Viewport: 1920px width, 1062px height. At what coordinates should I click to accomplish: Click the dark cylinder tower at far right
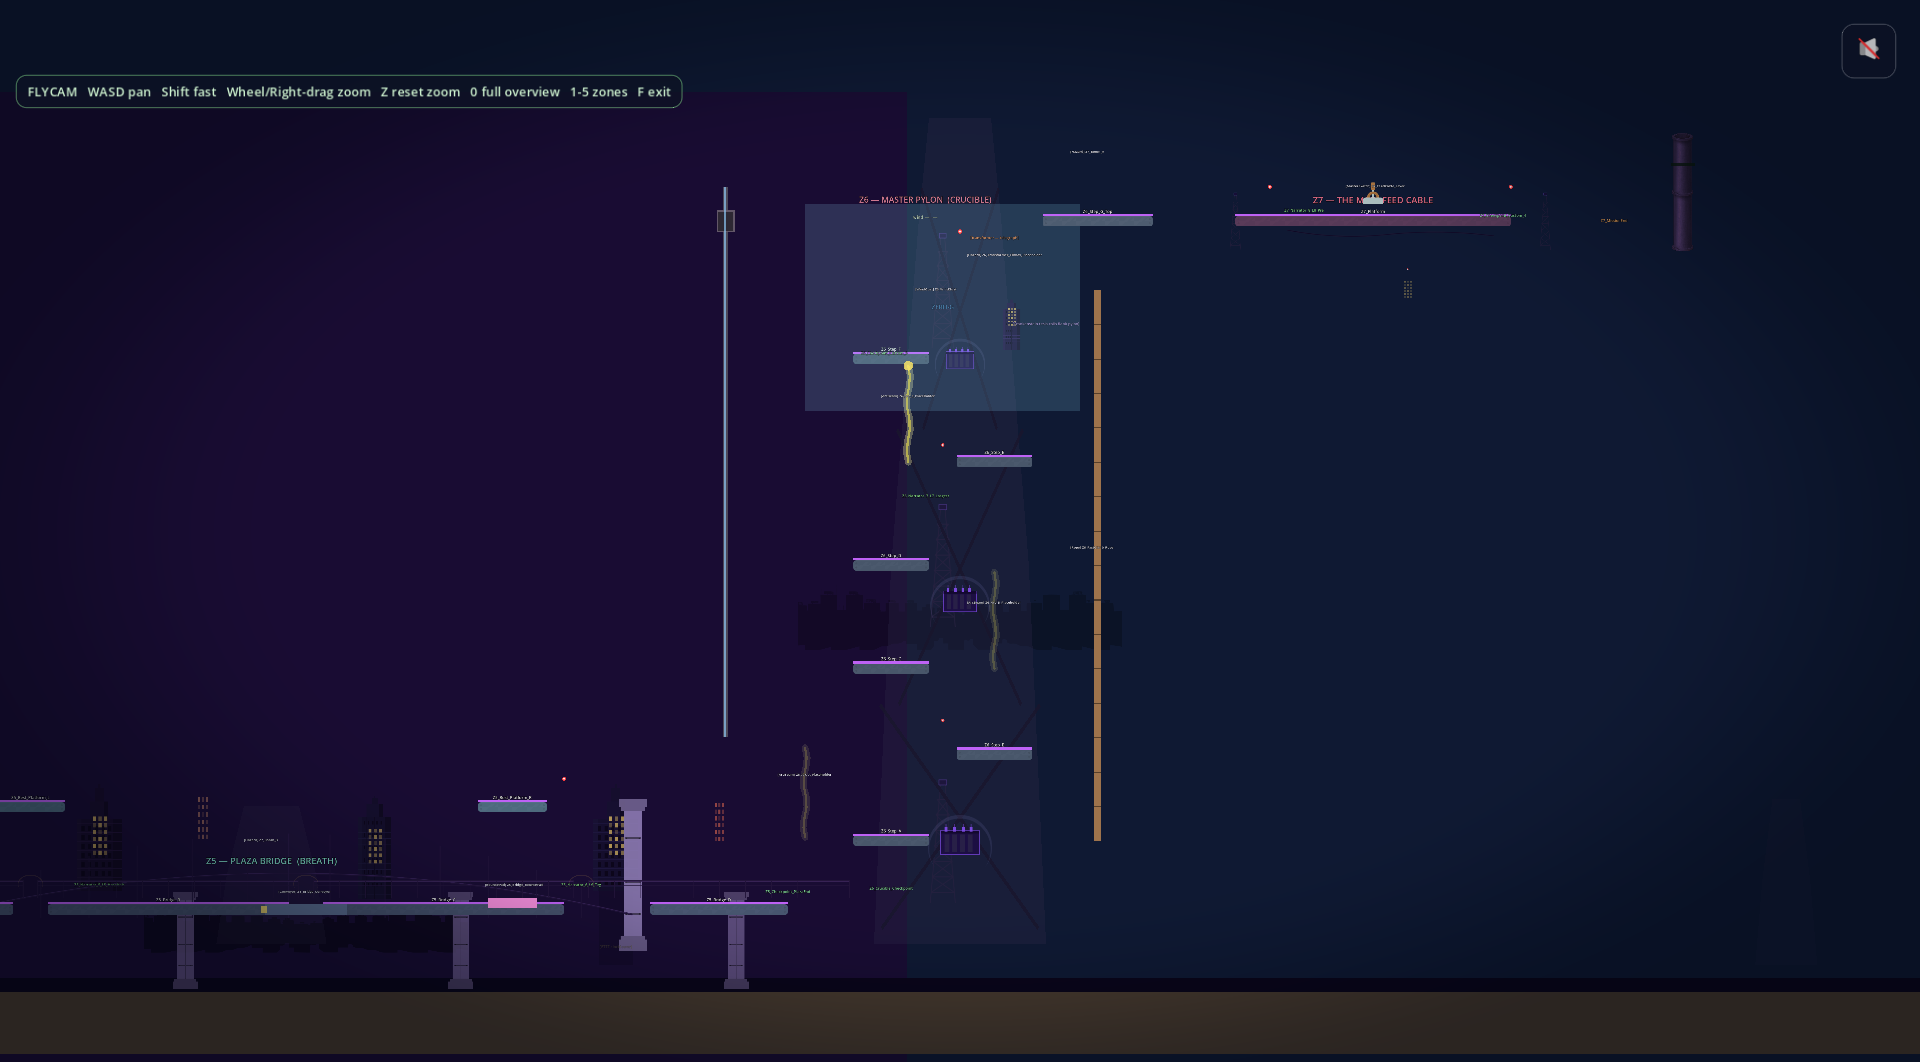pyautogui.click(x=1683, y=192)
